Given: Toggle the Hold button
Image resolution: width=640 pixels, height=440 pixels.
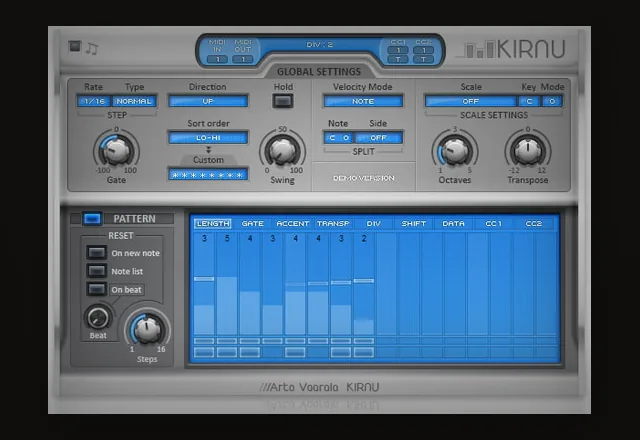Looking at the screenshot, I should (283, 101).
